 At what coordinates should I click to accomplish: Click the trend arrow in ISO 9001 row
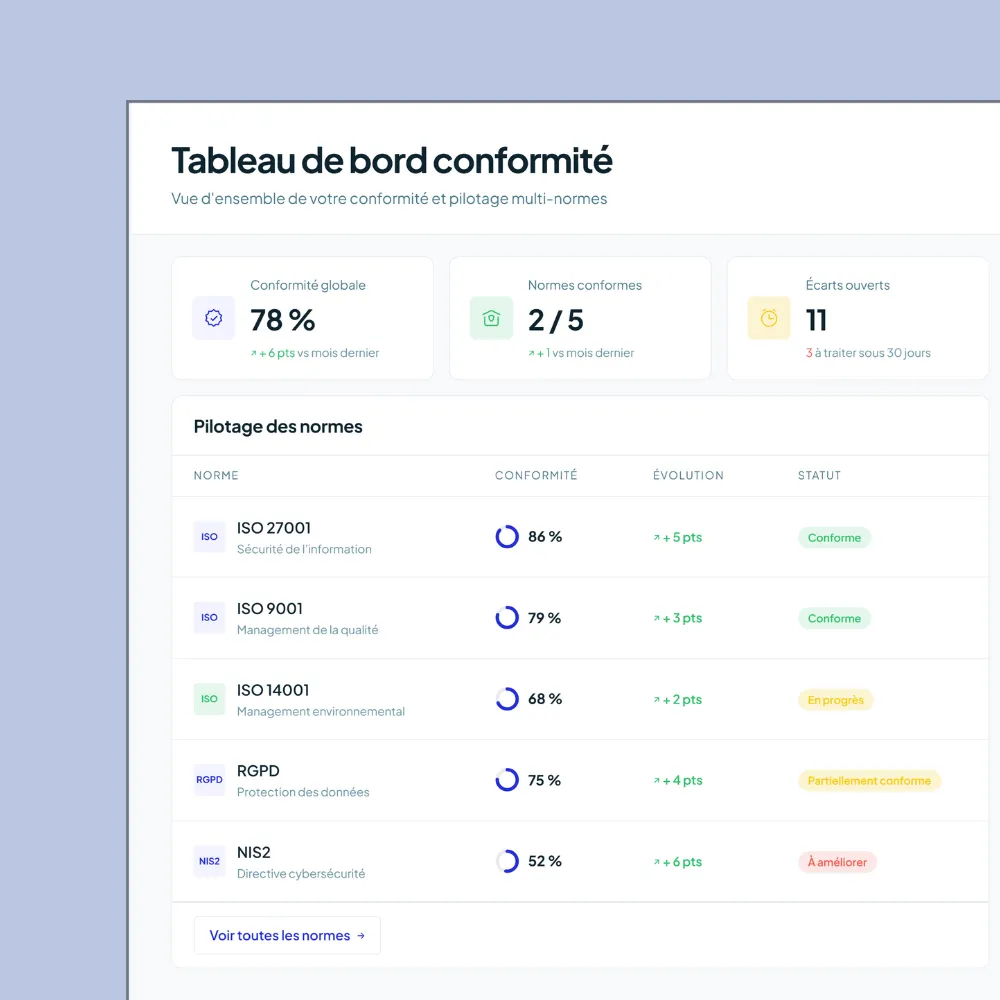(656, 618)
